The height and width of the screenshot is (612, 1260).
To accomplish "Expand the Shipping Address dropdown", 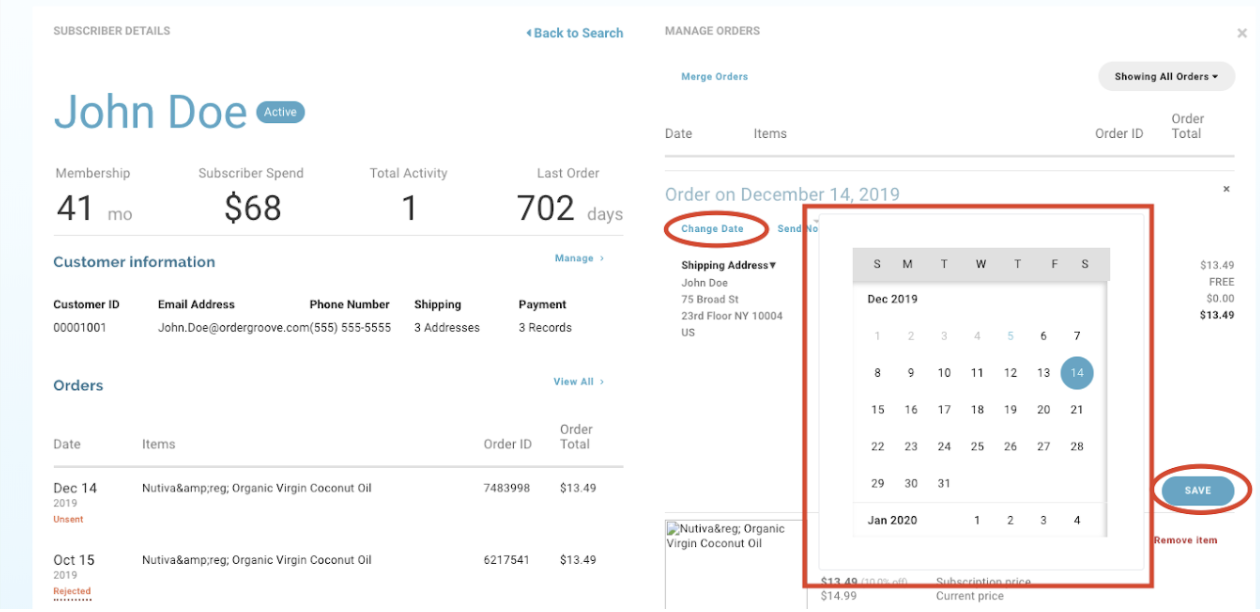I will (728, 265).
